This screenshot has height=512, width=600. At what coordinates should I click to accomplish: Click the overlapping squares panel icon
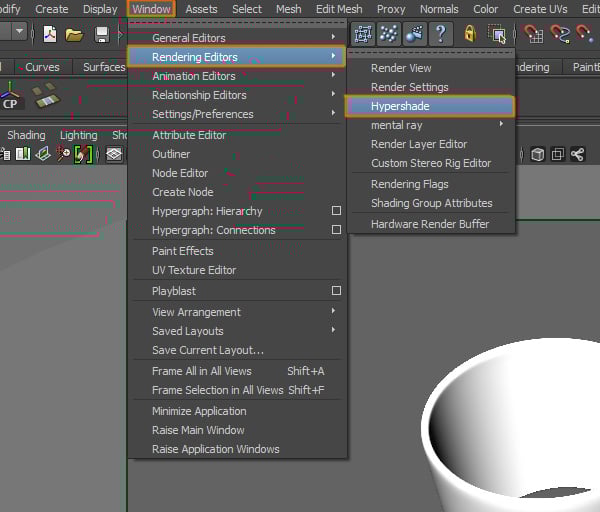pyautogui.click(x=558, y=155)
